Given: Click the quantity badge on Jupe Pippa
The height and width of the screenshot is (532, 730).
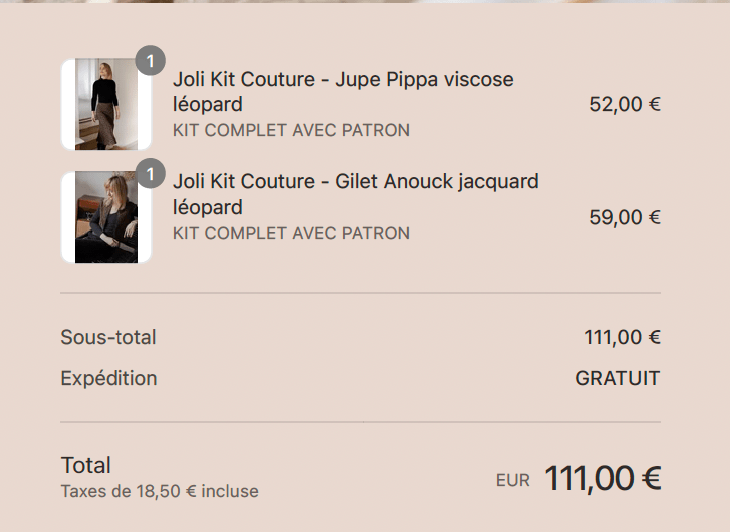Looking at the screenshot, I should tap(150, 62).
